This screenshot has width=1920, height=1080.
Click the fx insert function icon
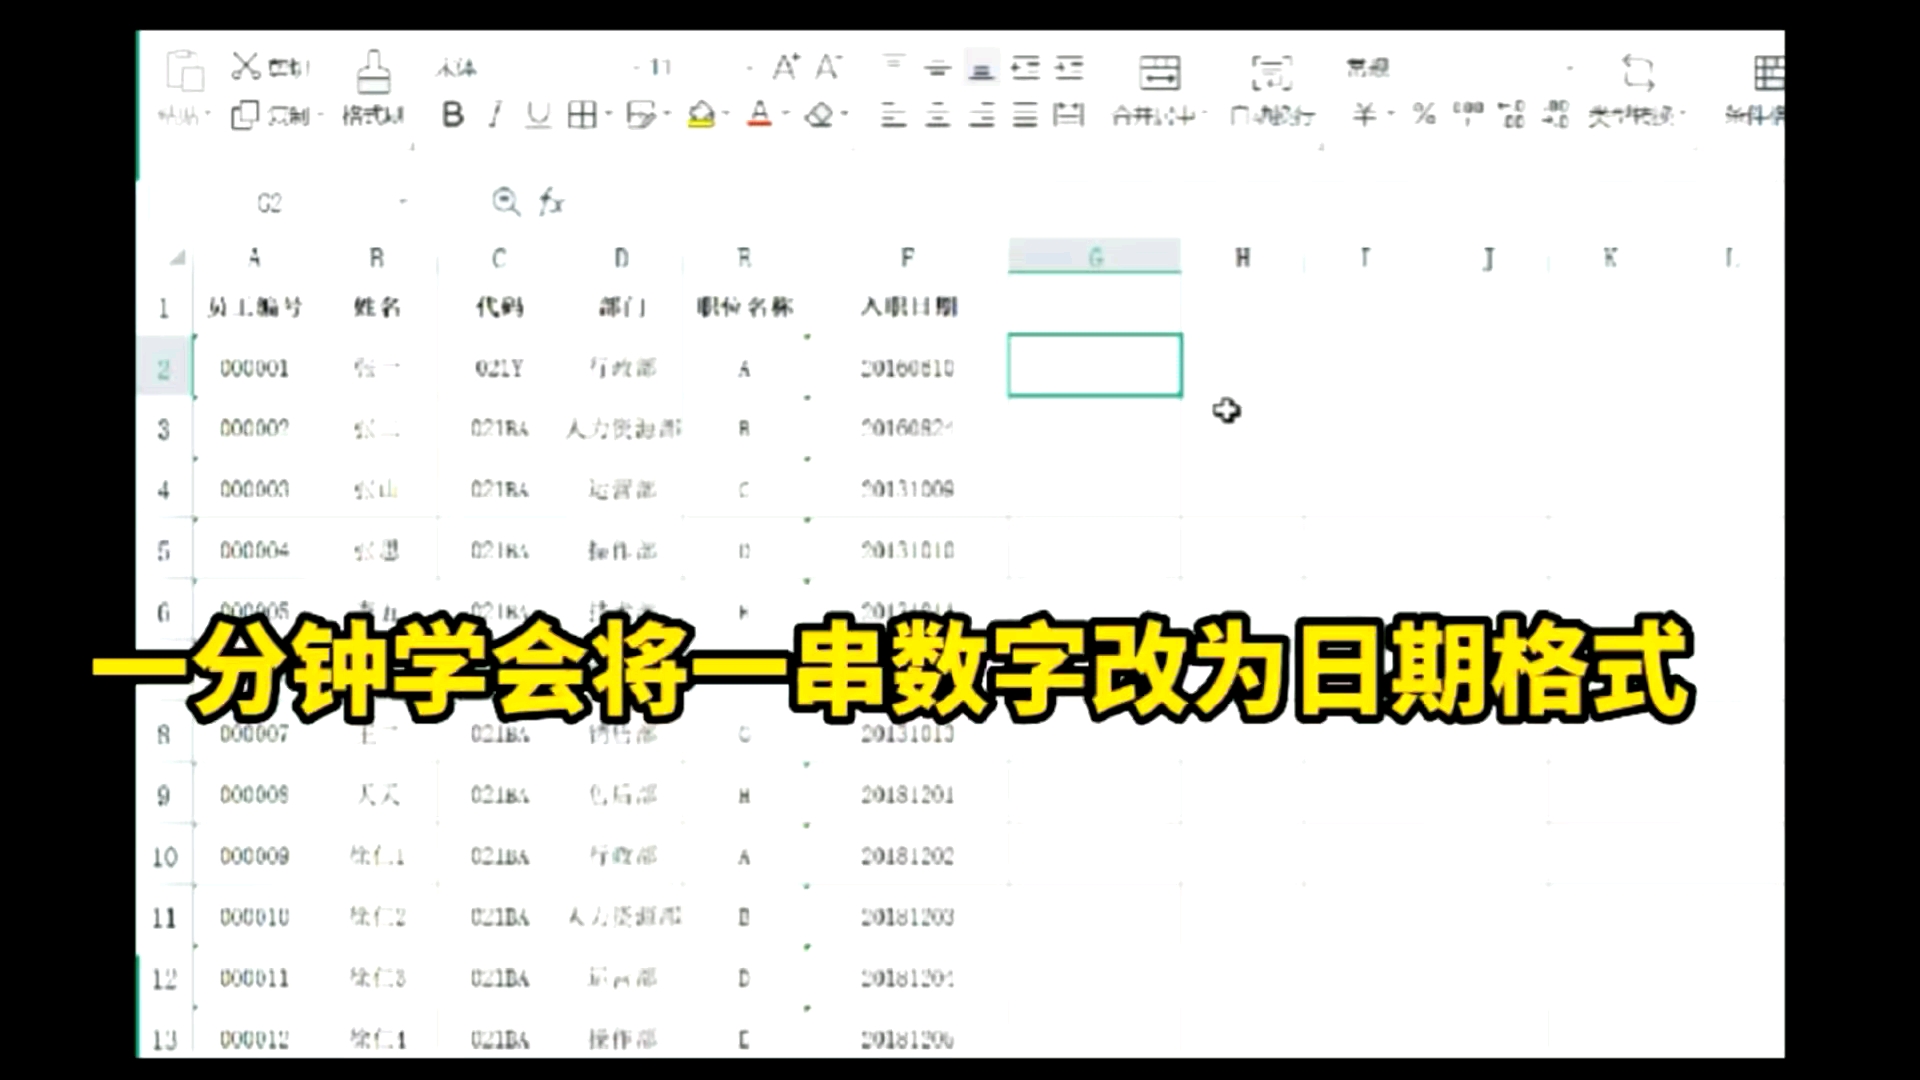click(552, 202)
